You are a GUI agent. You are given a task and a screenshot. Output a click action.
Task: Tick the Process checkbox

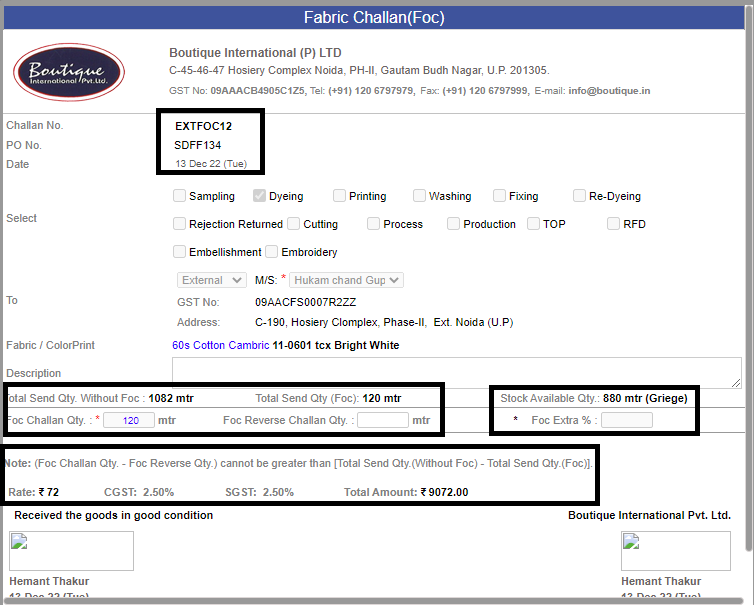pyautogui.click(x=373, y=224)
